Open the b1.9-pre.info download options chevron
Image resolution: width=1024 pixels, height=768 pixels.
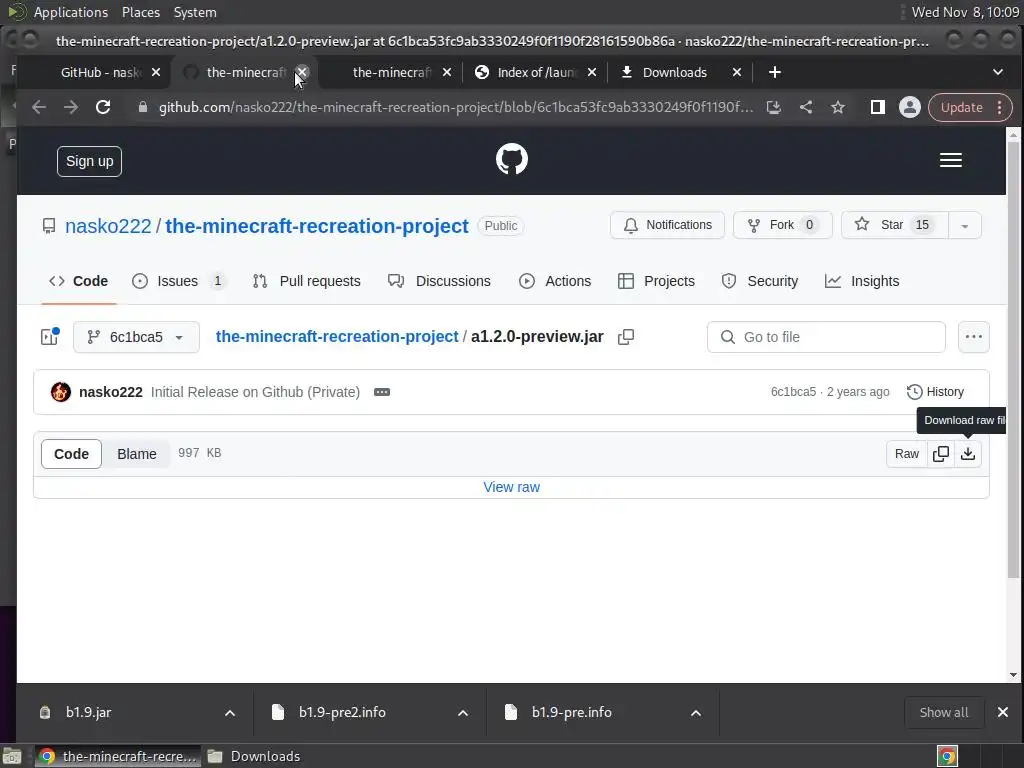coord(696,713)
